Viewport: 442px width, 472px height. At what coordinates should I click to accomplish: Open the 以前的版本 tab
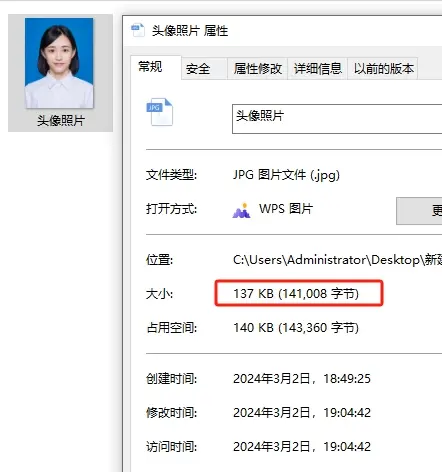pyautogui.click(x=383, y=69)
